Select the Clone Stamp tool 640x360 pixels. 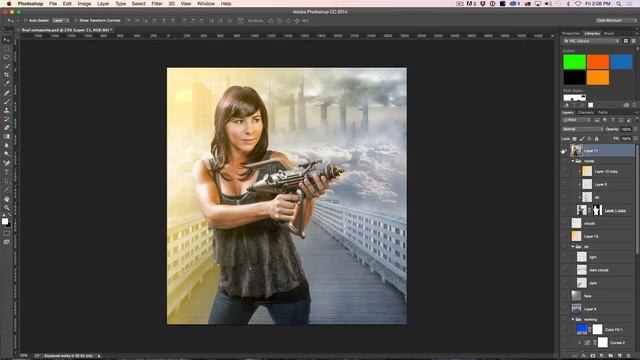click(x=7, y=110)
